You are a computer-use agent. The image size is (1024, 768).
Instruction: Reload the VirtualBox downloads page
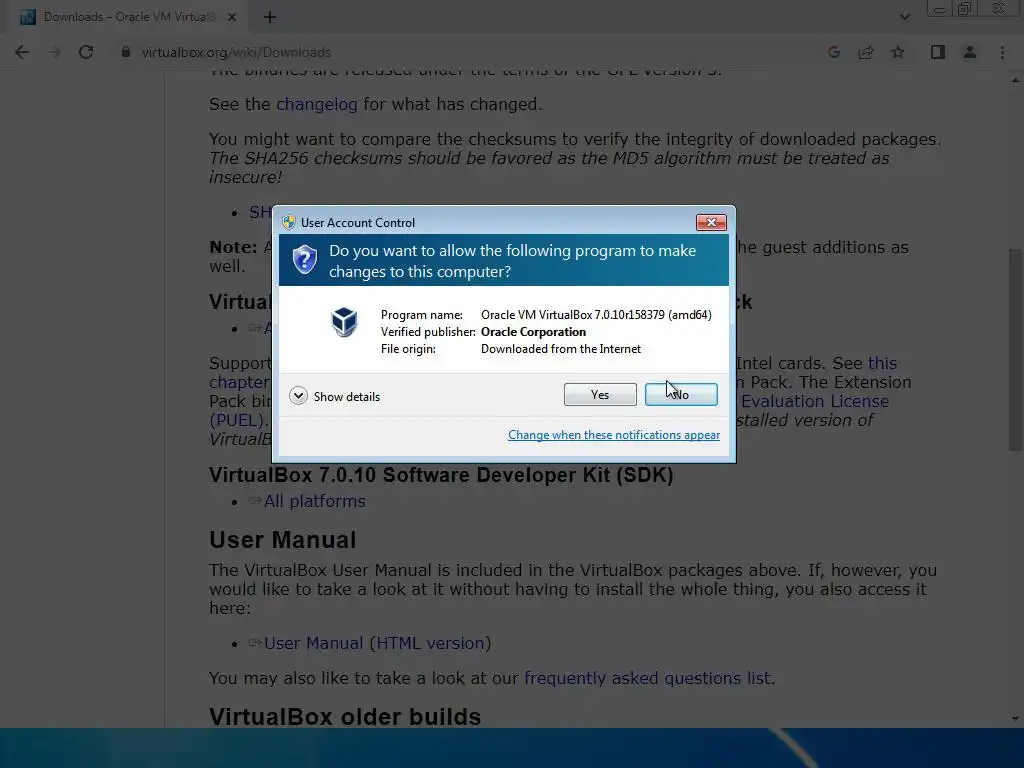86,52
